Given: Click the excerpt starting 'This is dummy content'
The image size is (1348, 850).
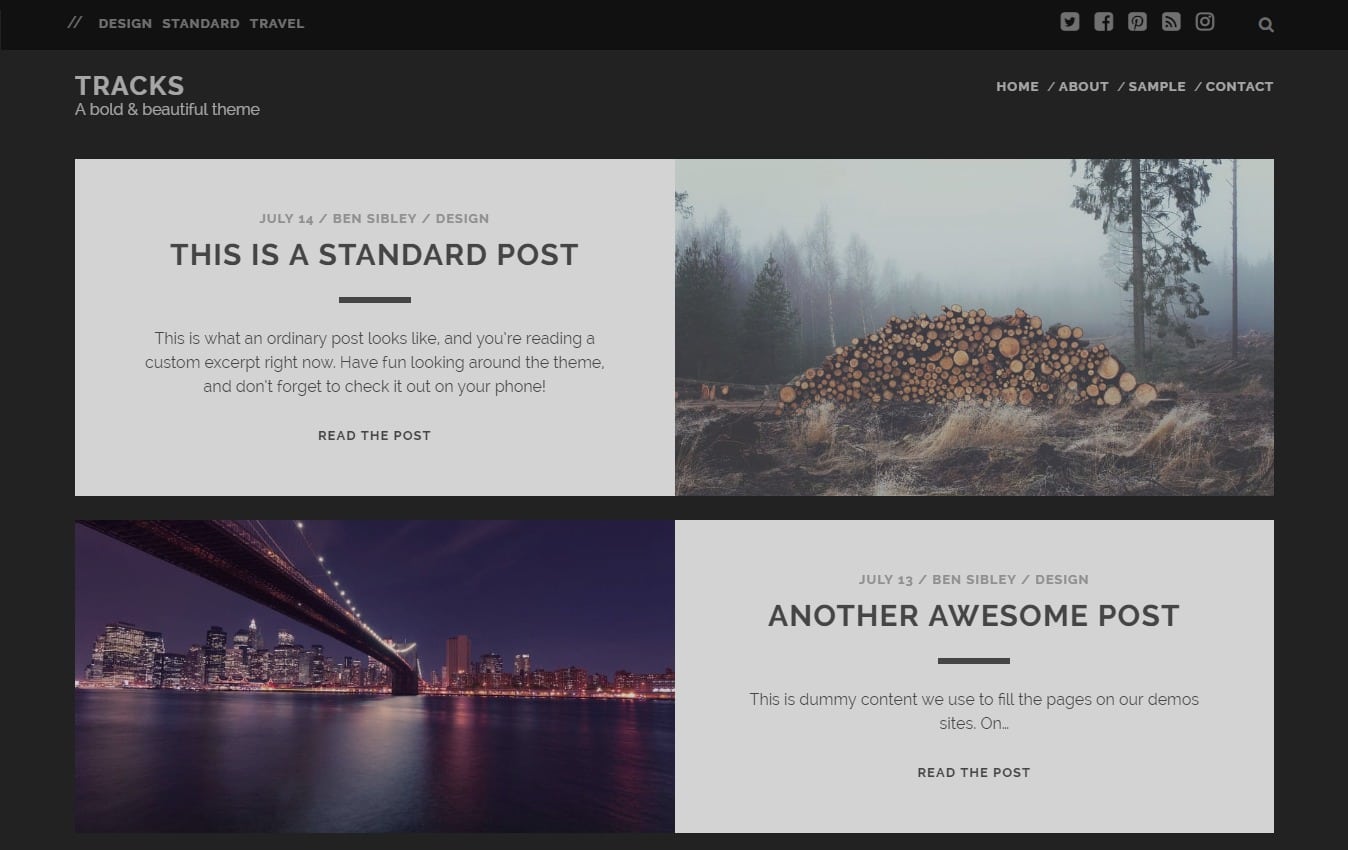Looking at the screenshot, I should tap(974, 711).
